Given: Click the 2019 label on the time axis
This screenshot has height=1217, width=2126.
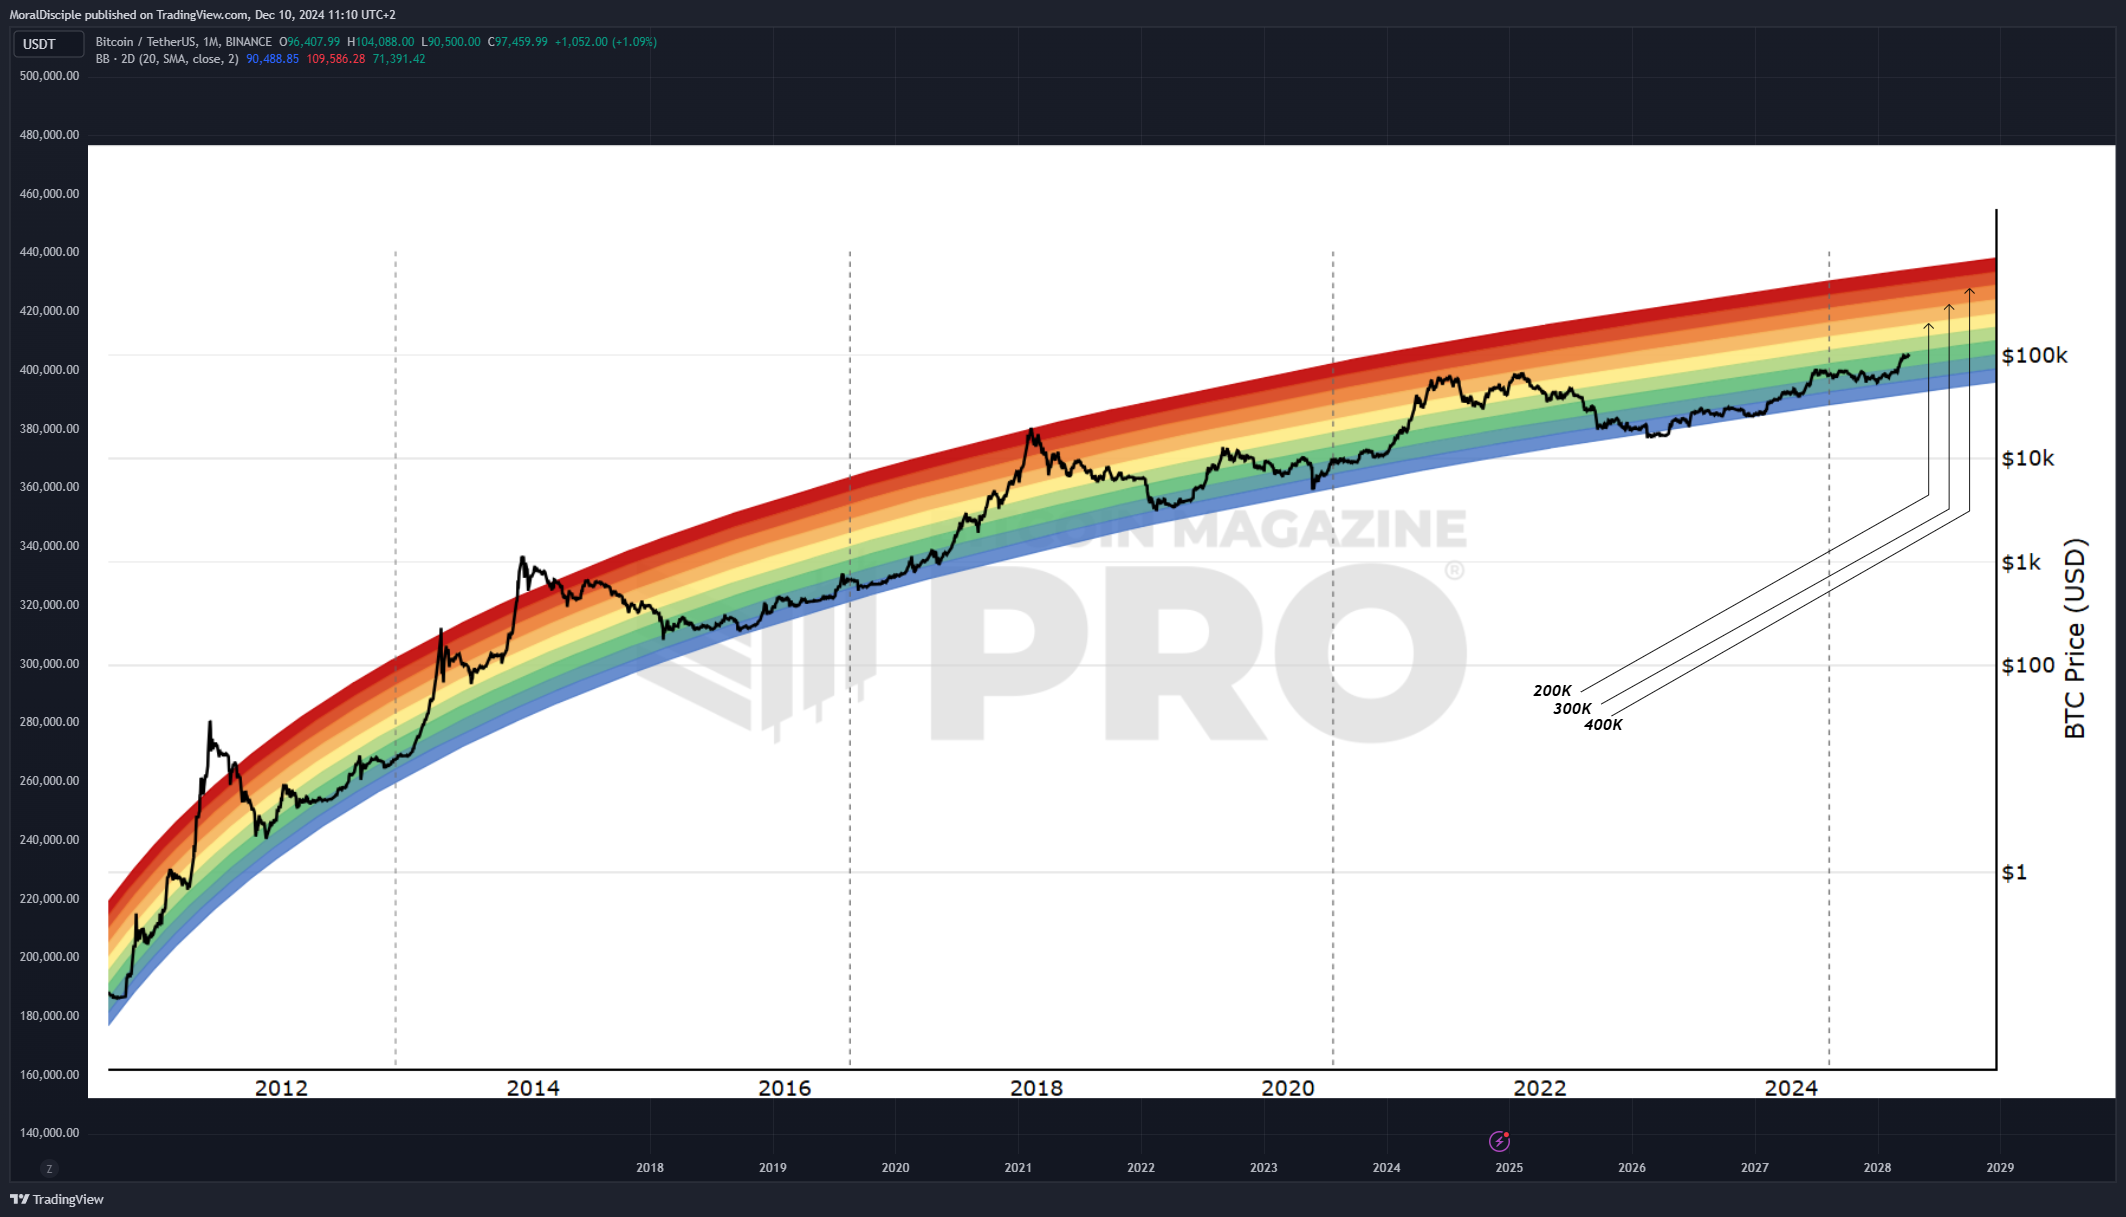Looking at the screenshot, I should pyautogui.click(x=773, y=1168).
